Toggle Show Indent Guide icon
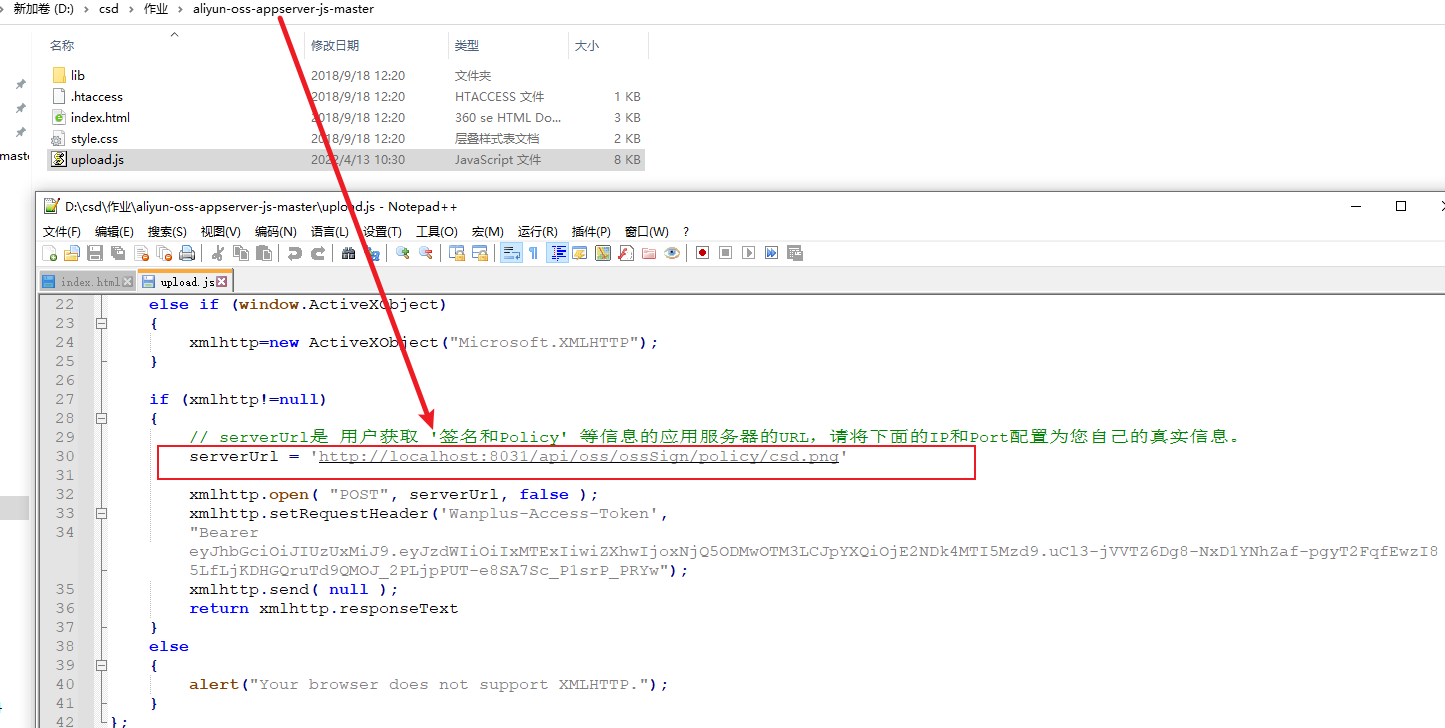Screen dimensions: 1445x728 pos(557,253)
